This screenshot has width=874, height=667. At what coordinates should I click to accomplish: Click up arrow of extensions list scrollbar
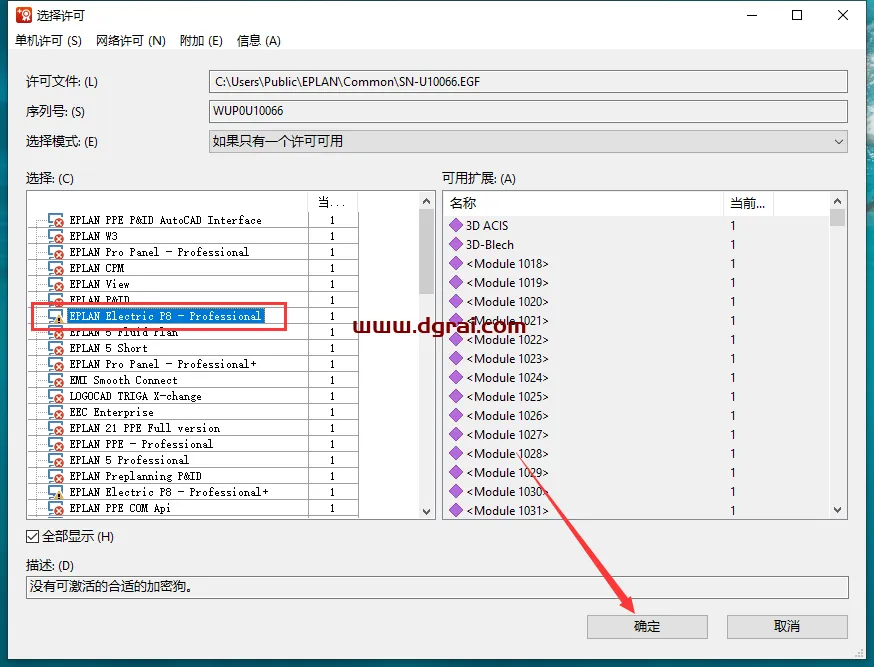tap(837, 201)
